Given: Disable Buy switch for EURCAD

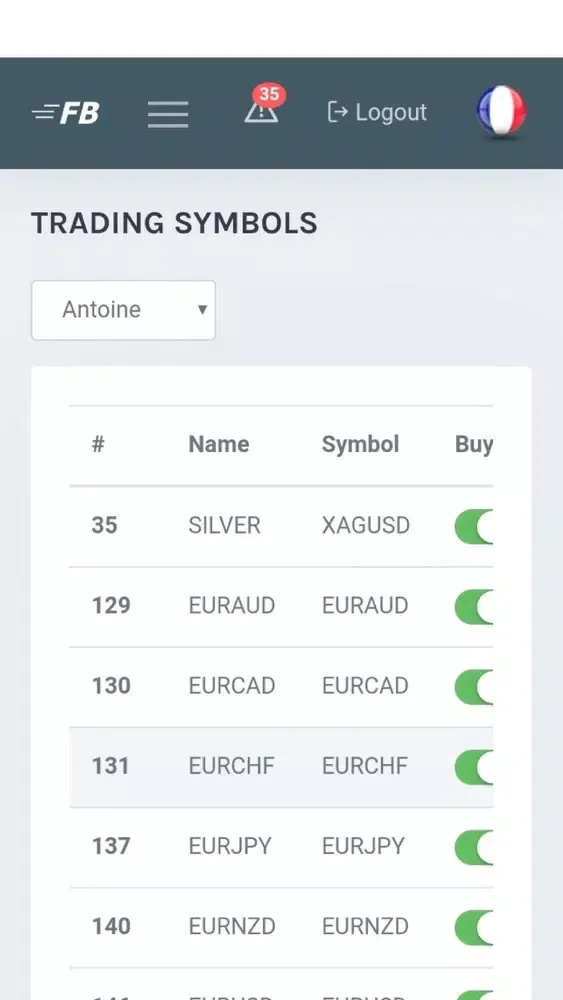Looking at the screenshot, I should pos(474,687).
